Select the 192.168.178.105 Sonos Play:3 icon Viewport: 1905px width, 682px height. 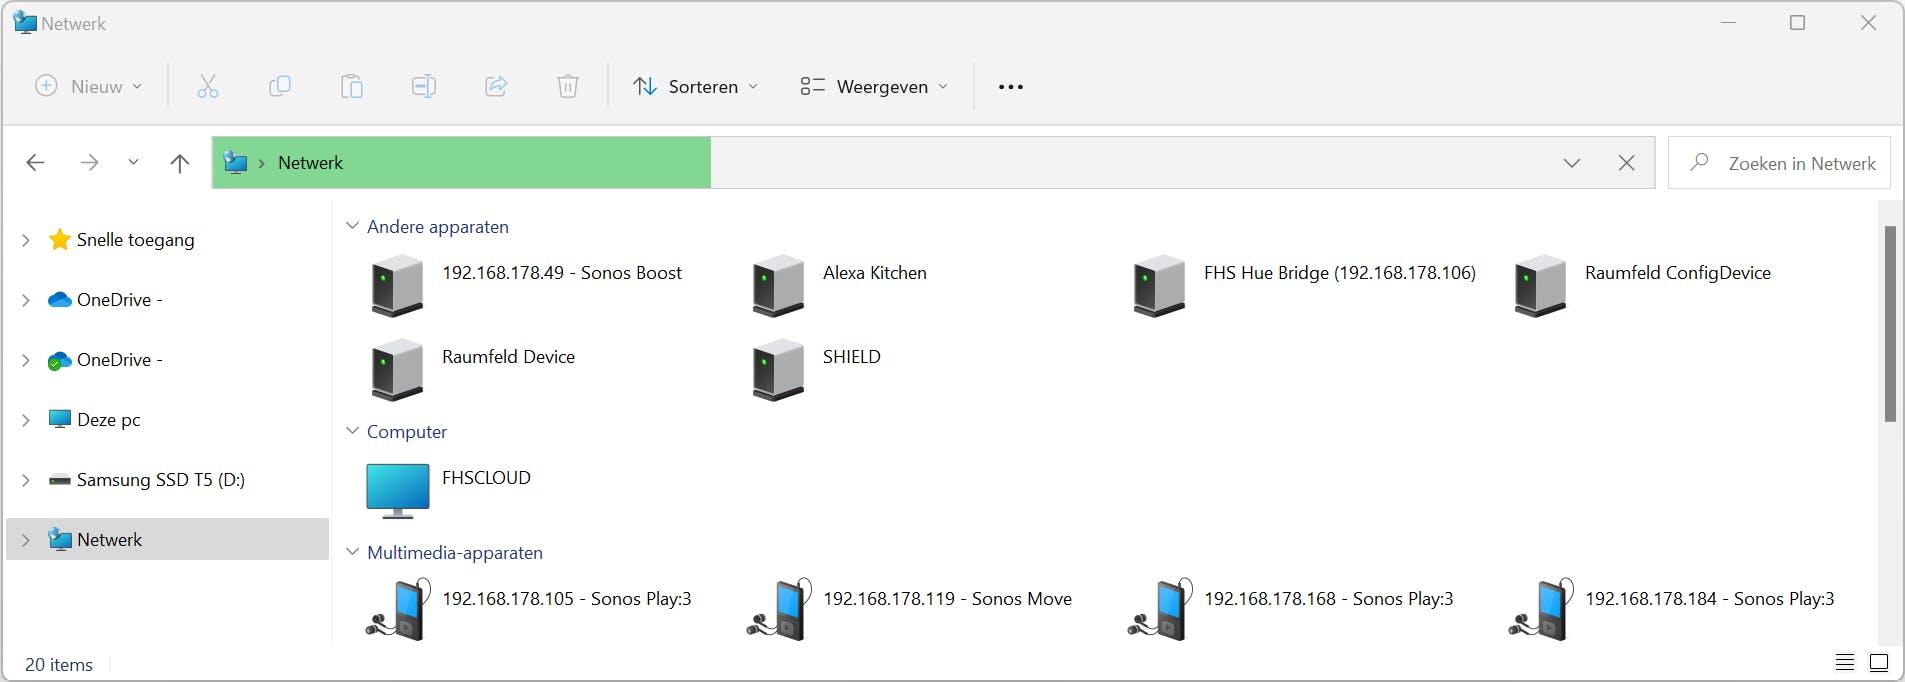[x=397, y=609]
